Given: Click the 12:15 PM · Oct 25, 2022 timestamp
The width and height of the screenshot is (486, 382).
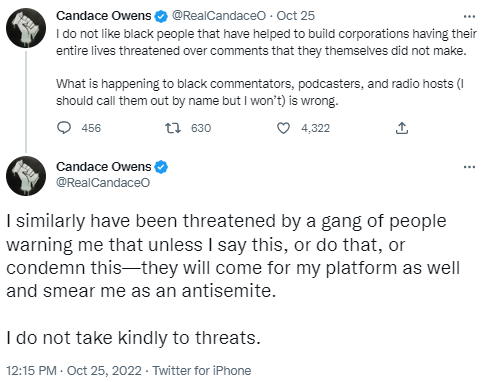Looking at the screenshot, I should tap(74, 371).
